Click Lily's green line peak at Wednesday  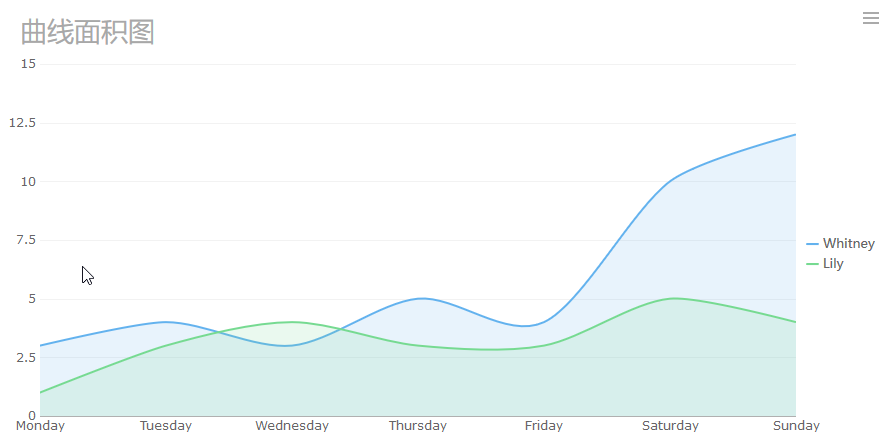tap(292, 322)
